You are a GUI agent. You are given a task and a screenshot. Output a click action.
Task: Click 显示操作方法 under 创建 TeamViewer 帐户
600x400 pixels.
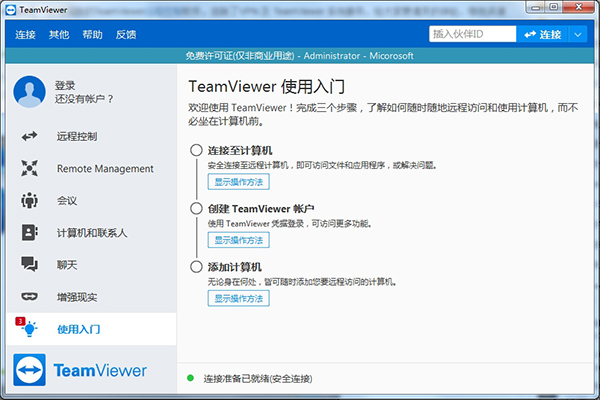(239, 240)
